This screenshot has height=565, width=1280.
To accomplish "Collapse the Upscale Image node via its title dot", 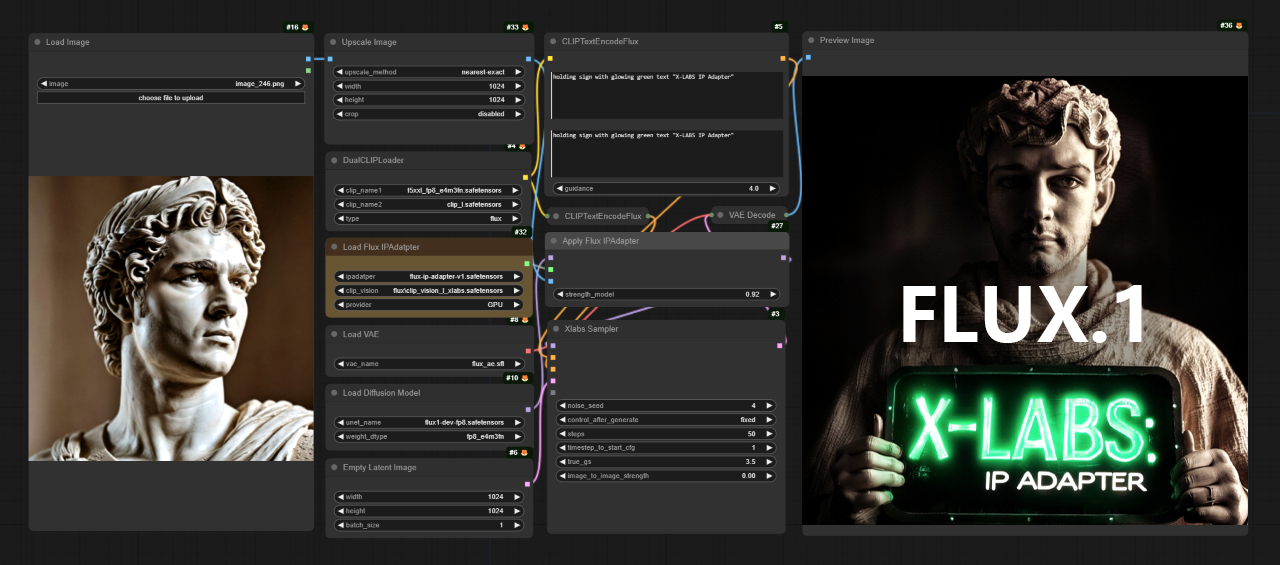I will (x=333, y=42).
